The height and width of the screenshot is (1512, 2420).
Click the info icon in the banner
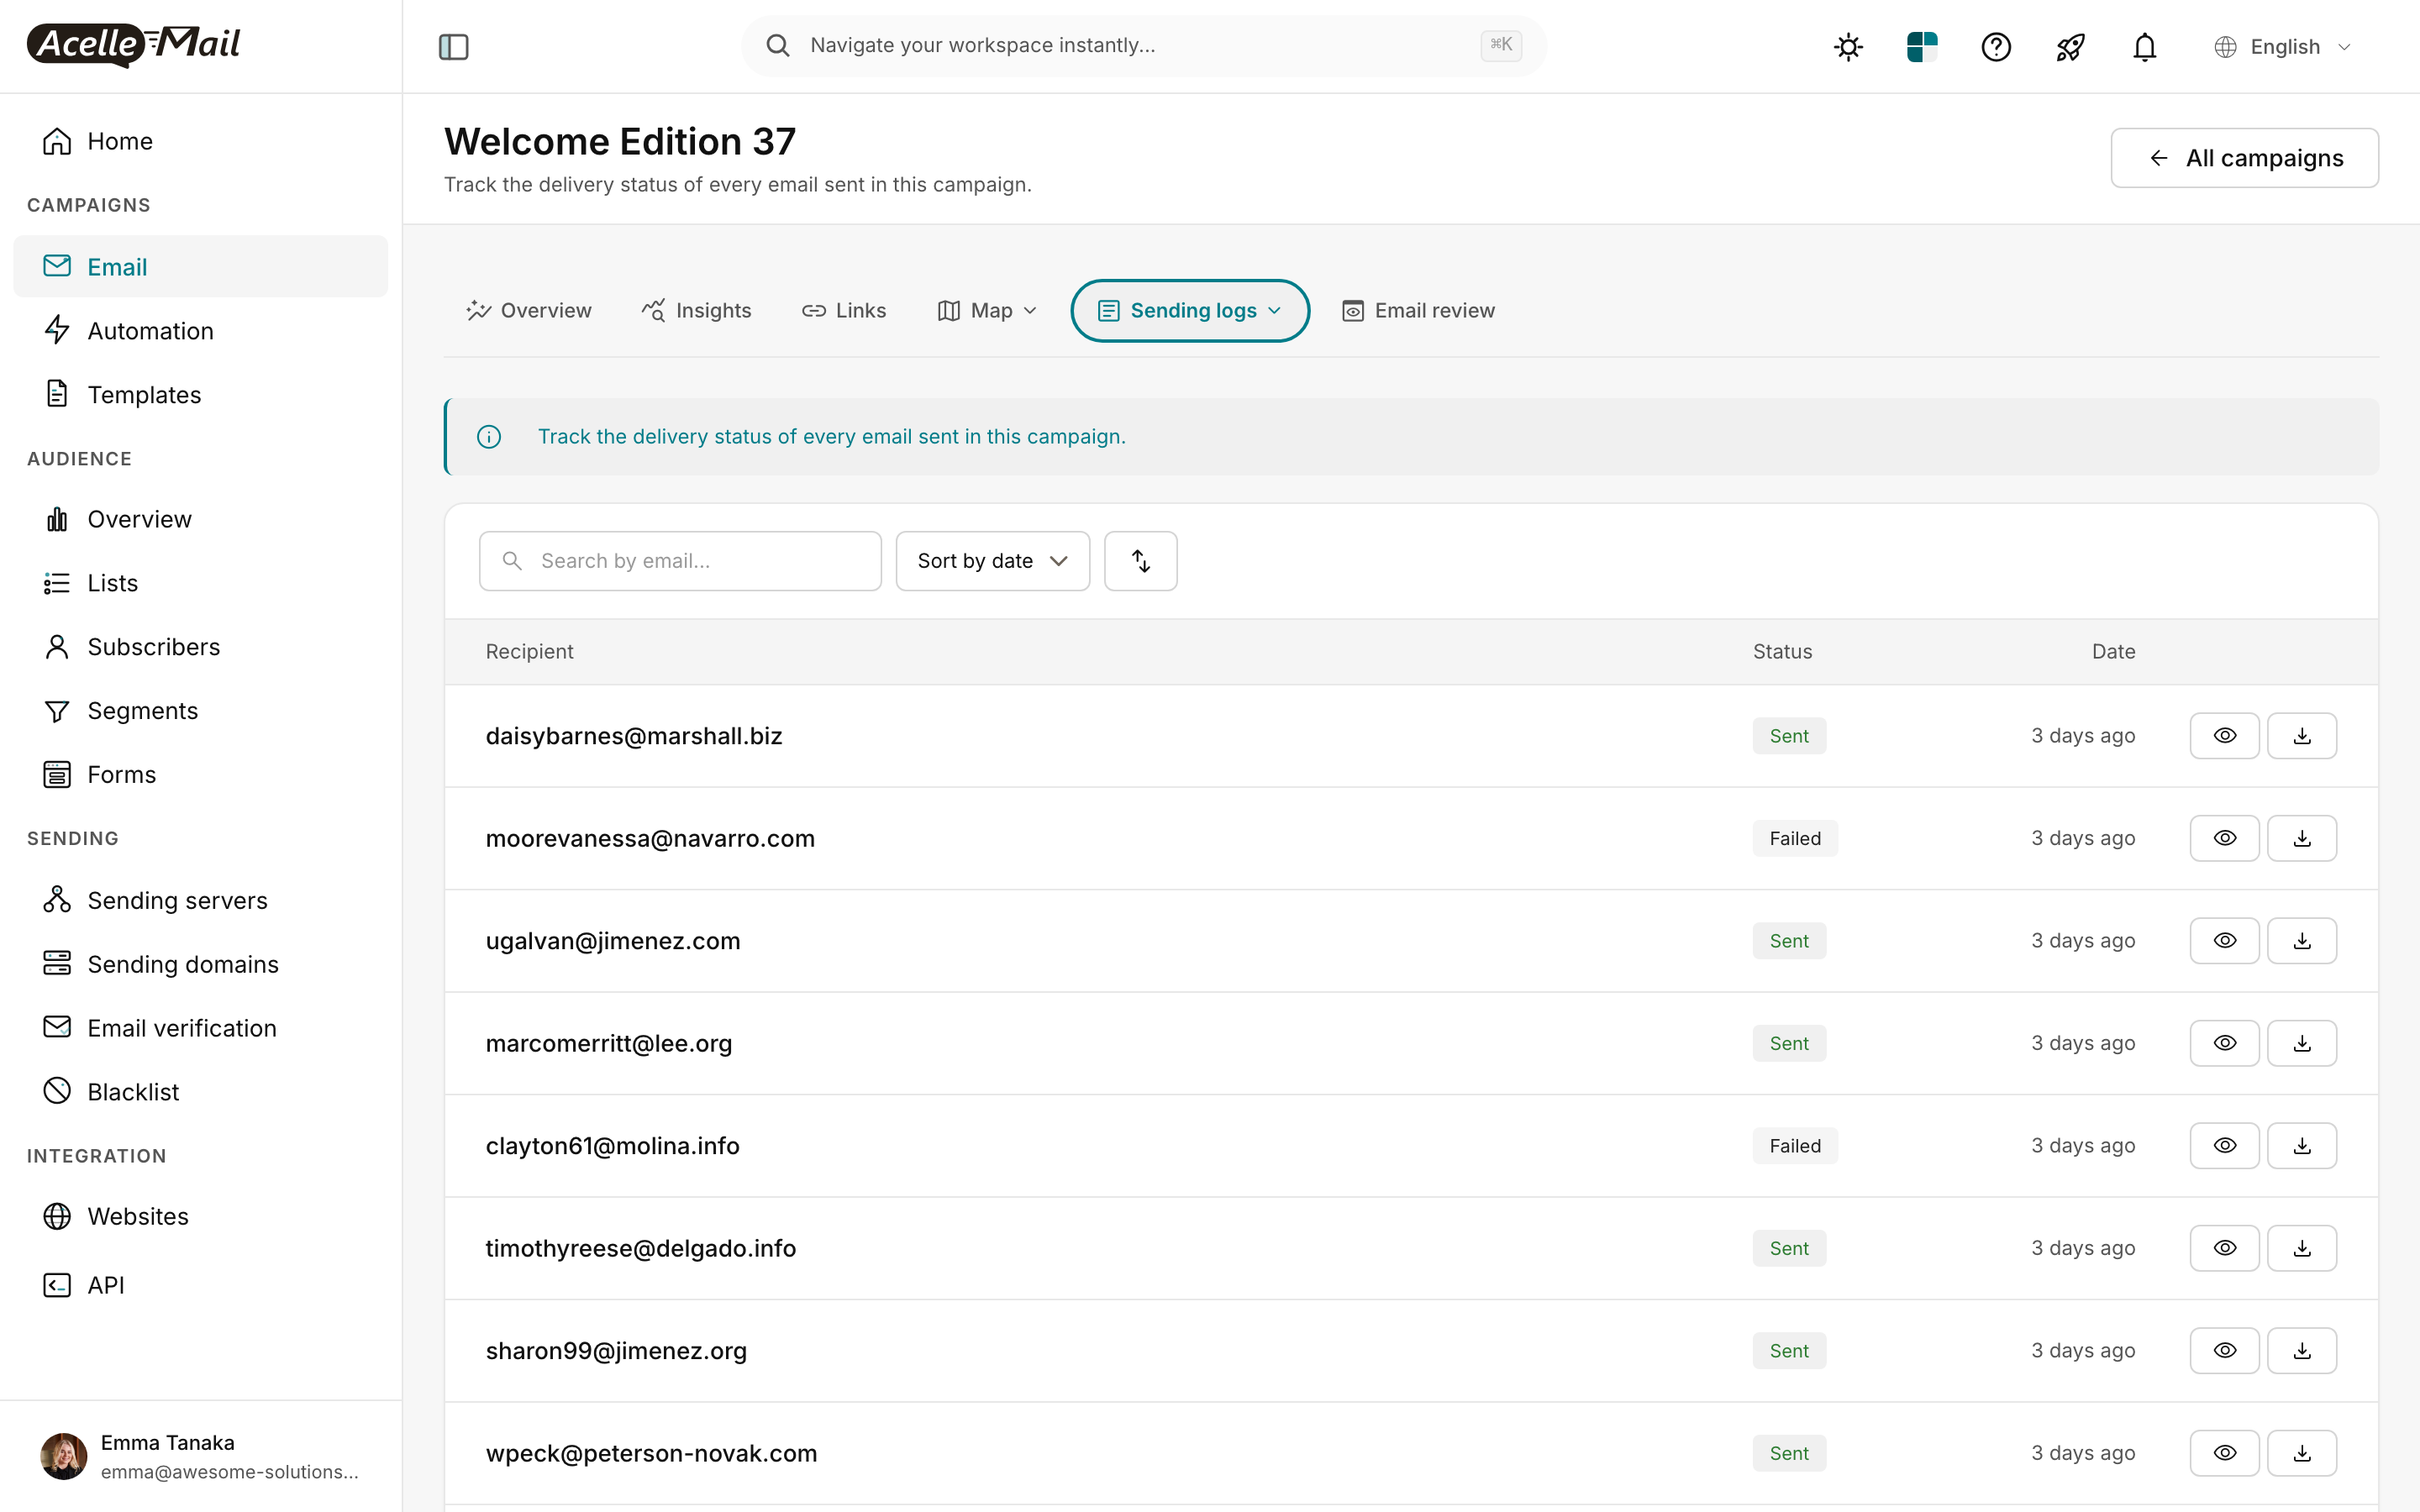click(x=489, y=437)
